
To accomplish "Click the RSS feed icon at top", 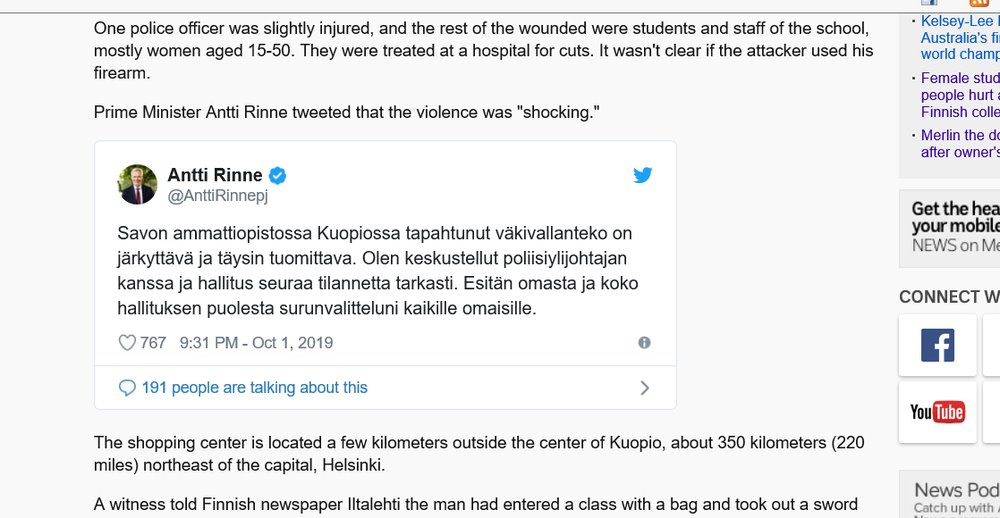I will click(979, 3).
